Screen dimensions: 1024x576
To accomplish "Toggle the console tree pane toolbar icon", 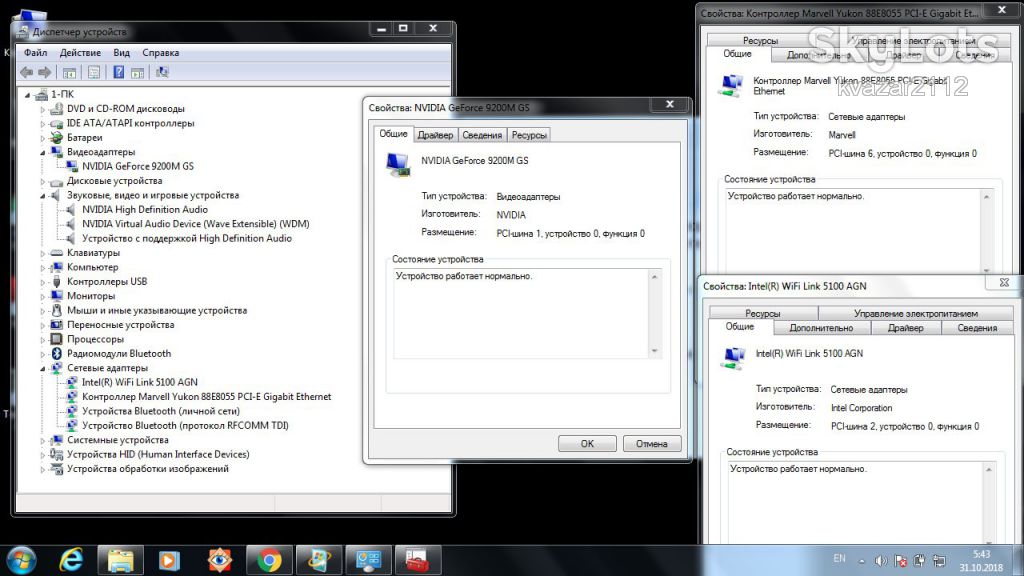I will point(69,72).
